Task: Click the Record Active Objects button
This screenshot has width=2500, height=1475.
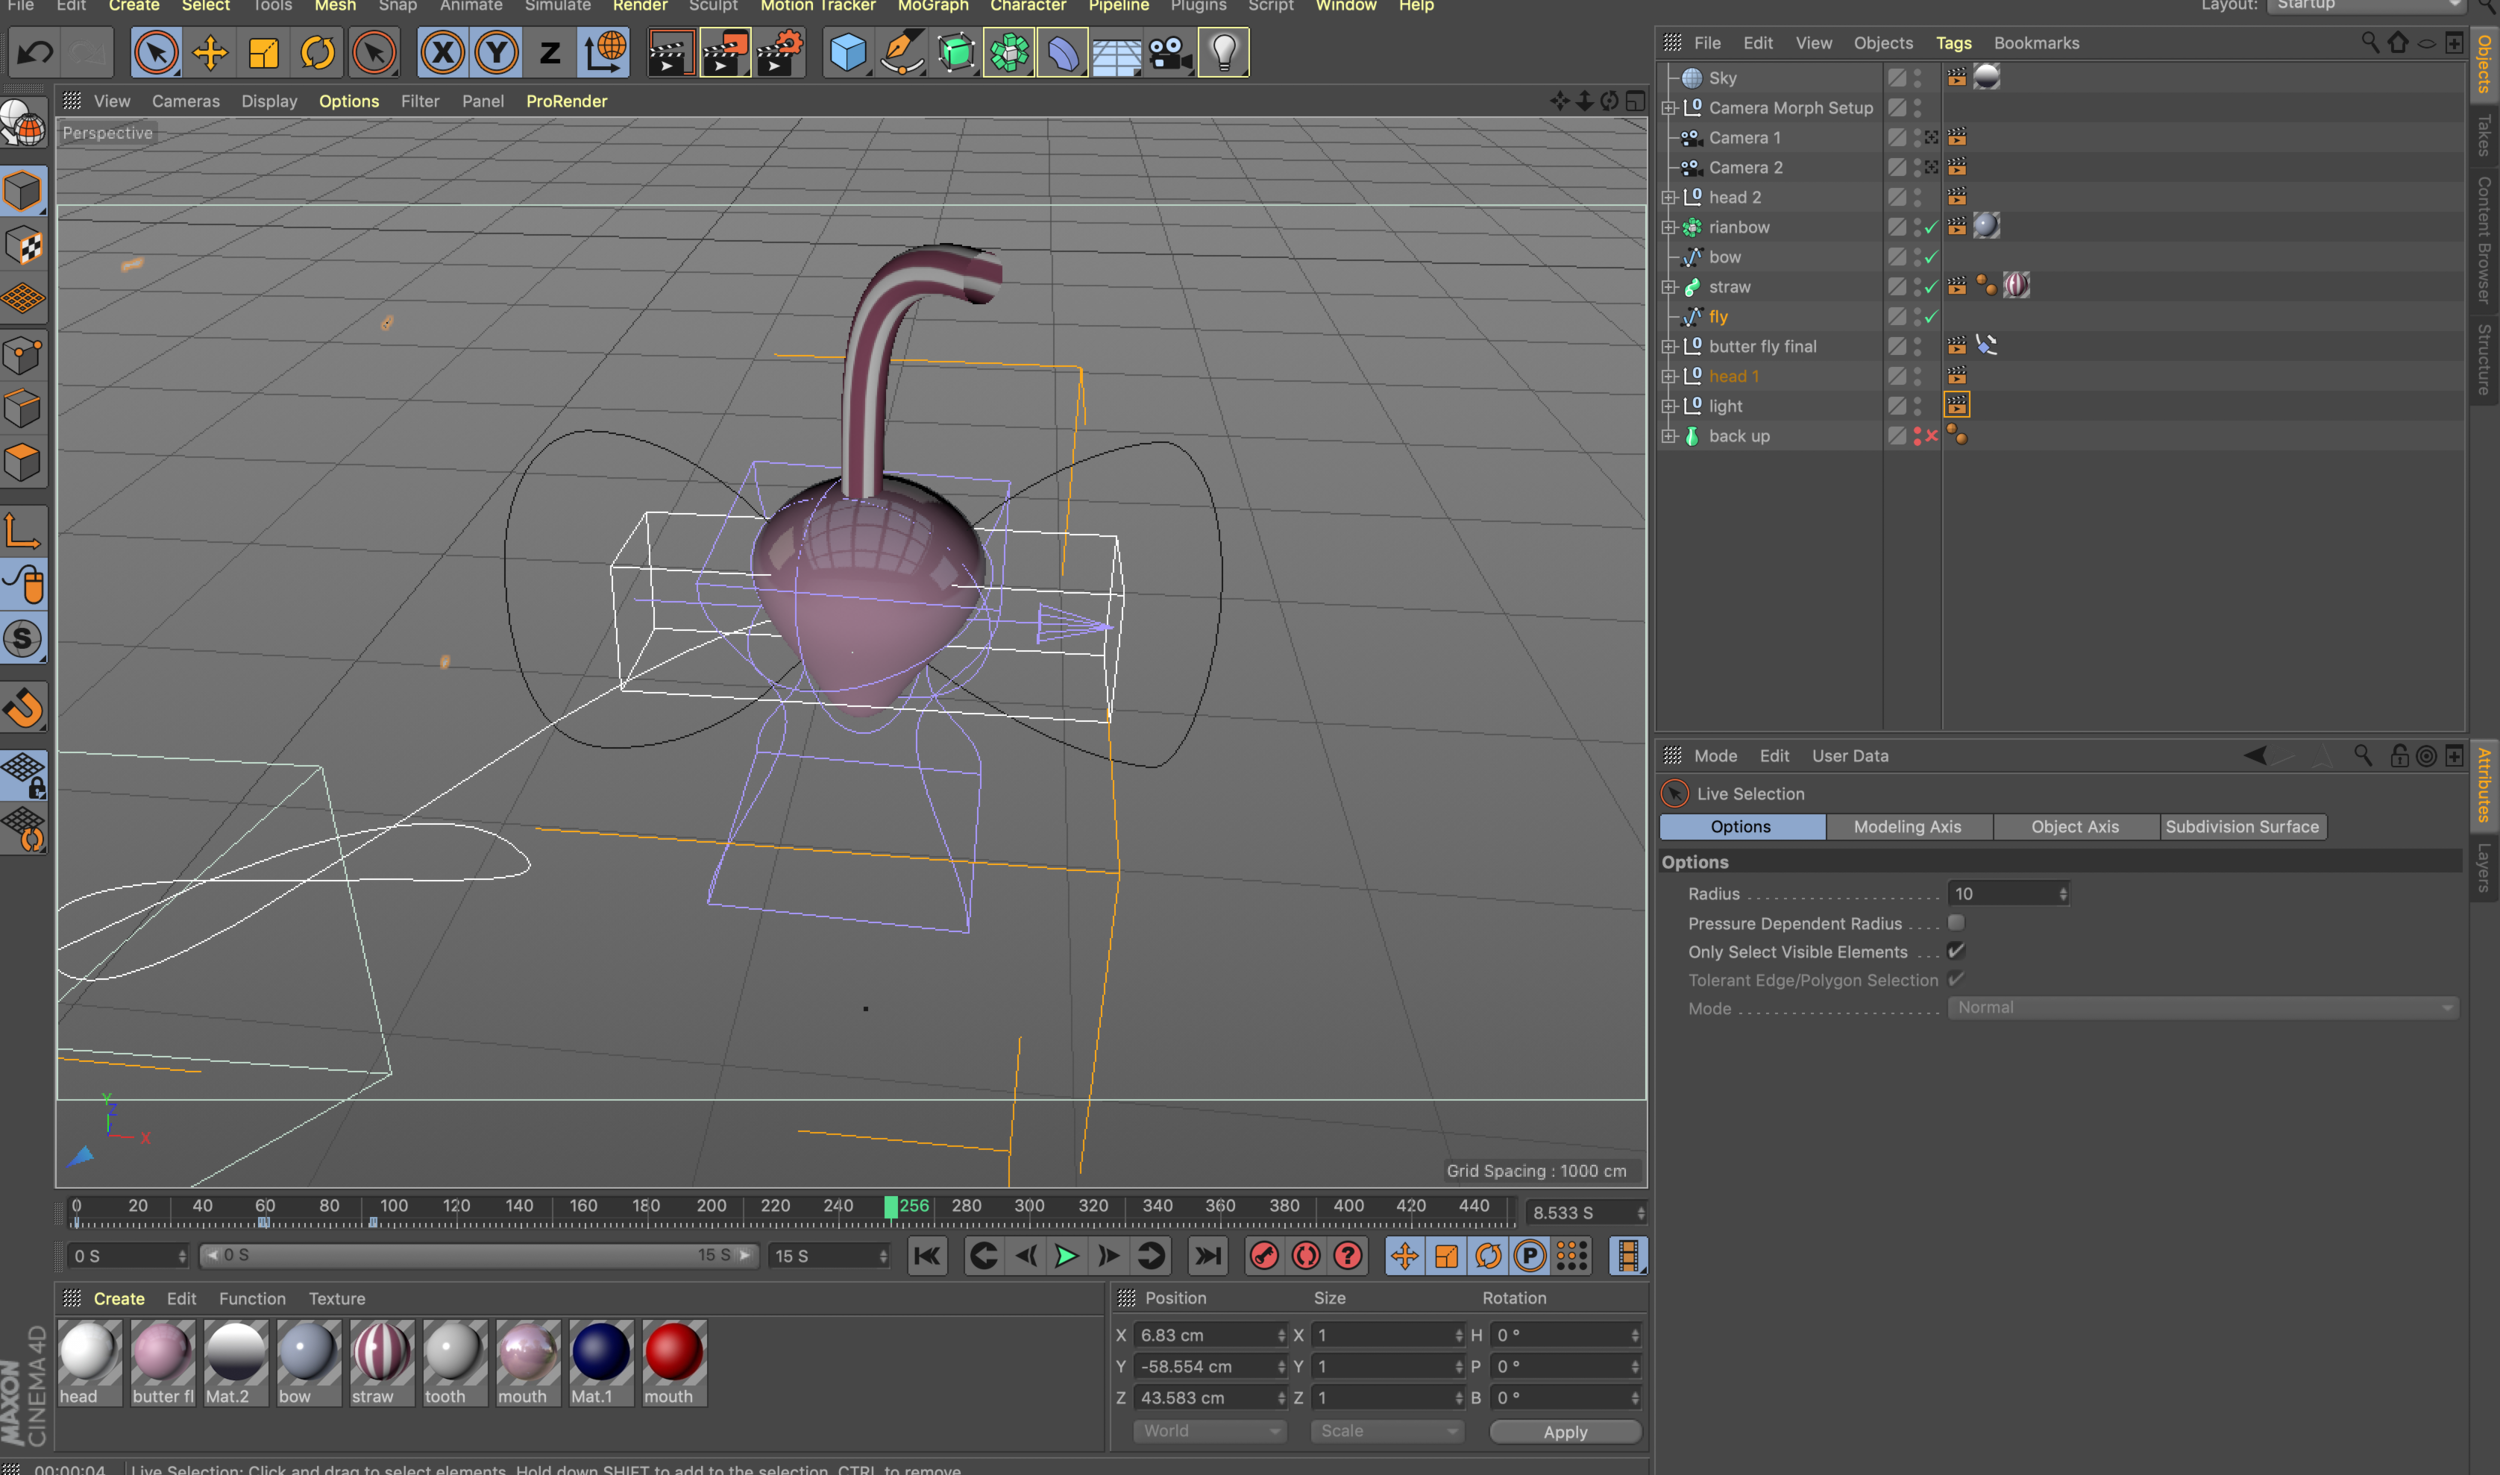Action: (1264, 1256)
